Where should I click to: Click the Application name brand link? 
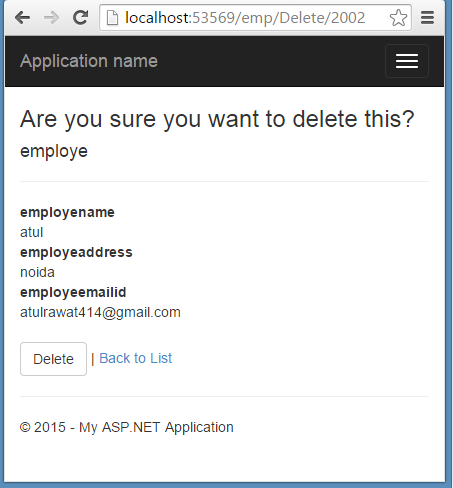pos(89,61)
